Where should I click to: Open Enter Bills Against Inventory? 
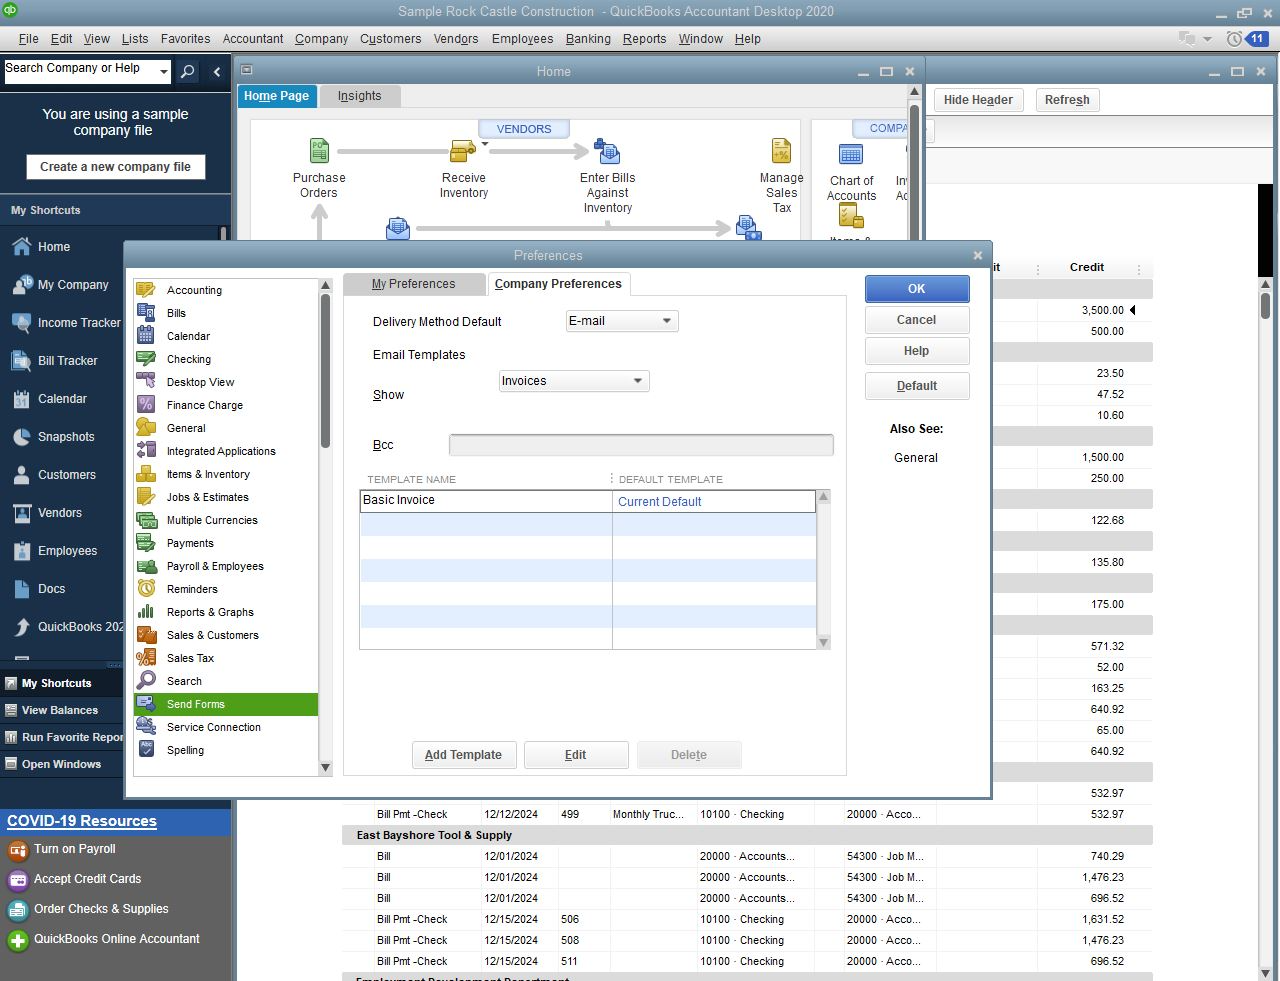607,151
